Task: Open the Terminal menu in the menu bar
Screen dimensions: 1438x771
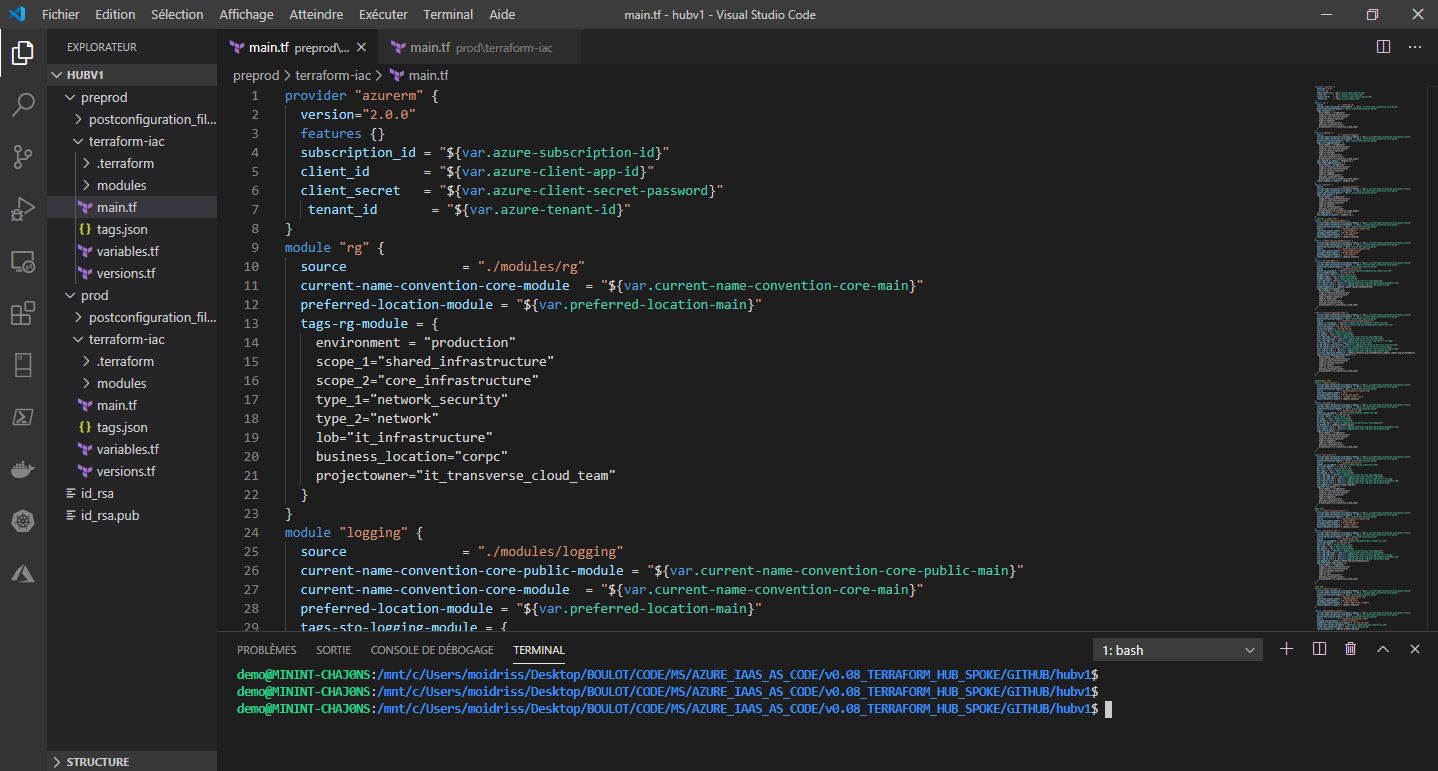Action: click(448, 14)
